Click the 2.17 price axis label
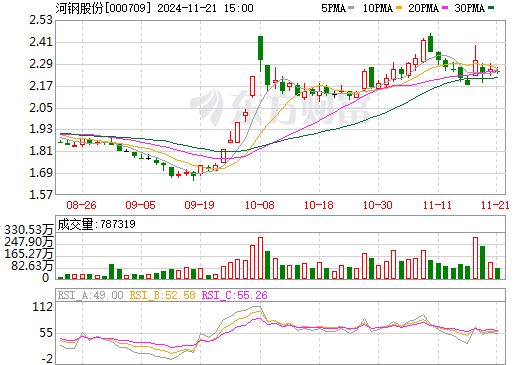Image resolution: width=520 pixels, height=365 pixels. [x=41, y=86]
